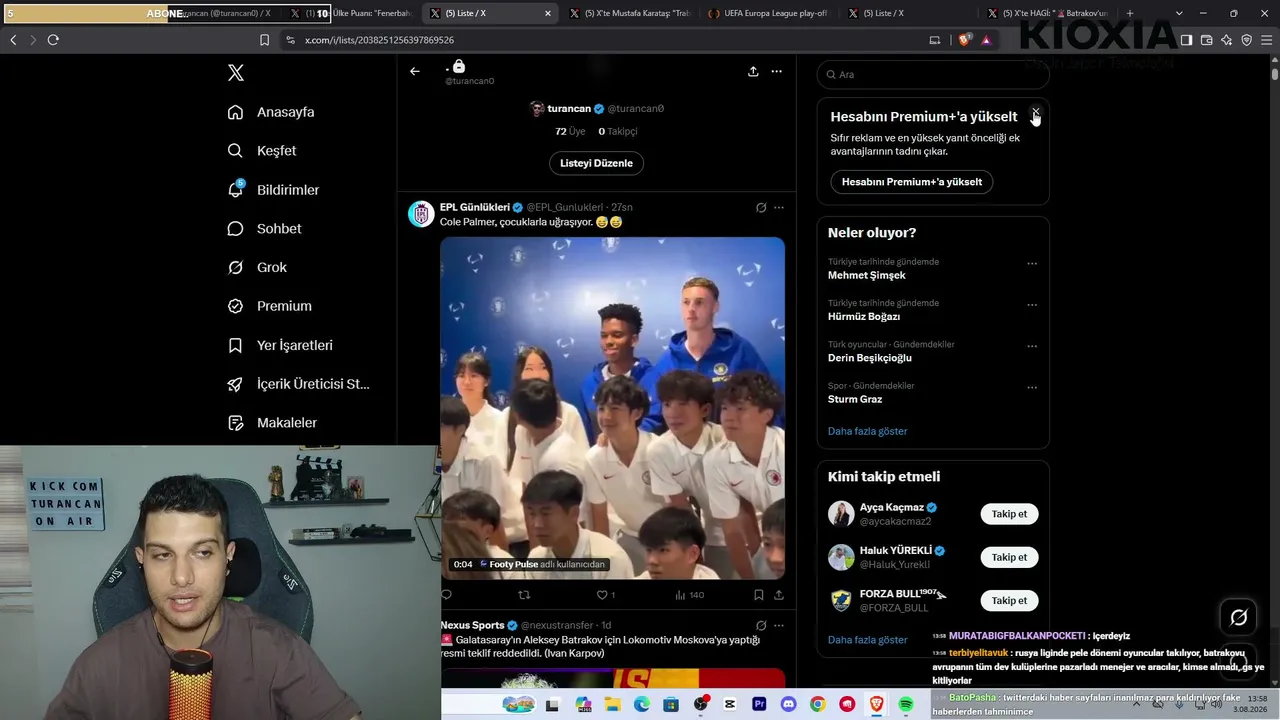Go to Anasayfa in the sidebar
1280x720 pixels.
click(x=271, y=112)
